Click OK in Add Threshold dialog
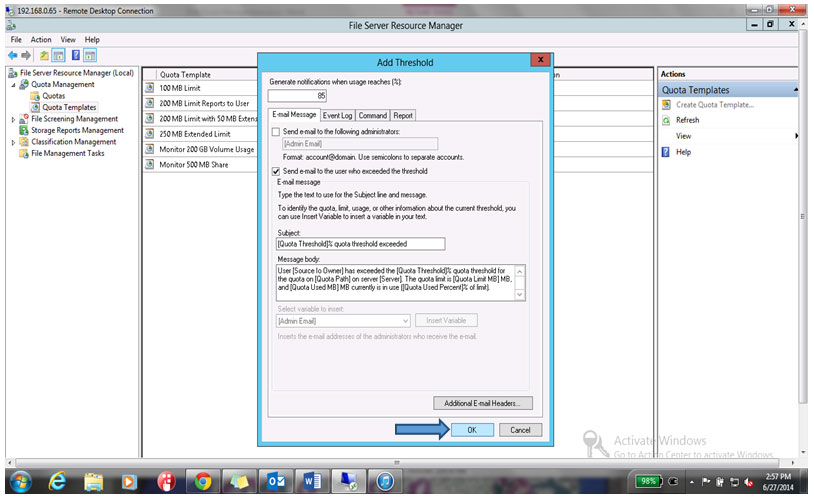This screenshot has height=498, width=814. click(x=472, y=430)
